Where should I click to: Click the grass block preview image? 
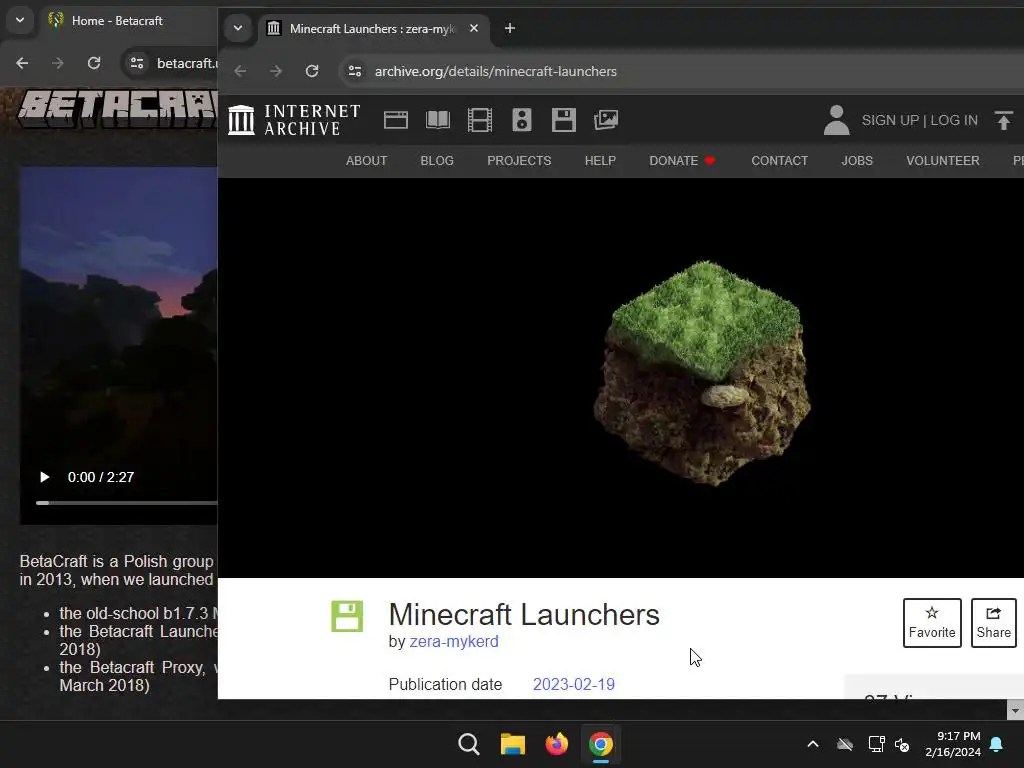(703, 374)
